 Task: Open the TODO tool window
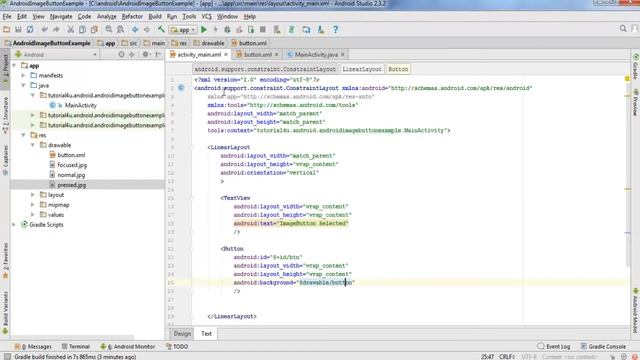[177, 347]
